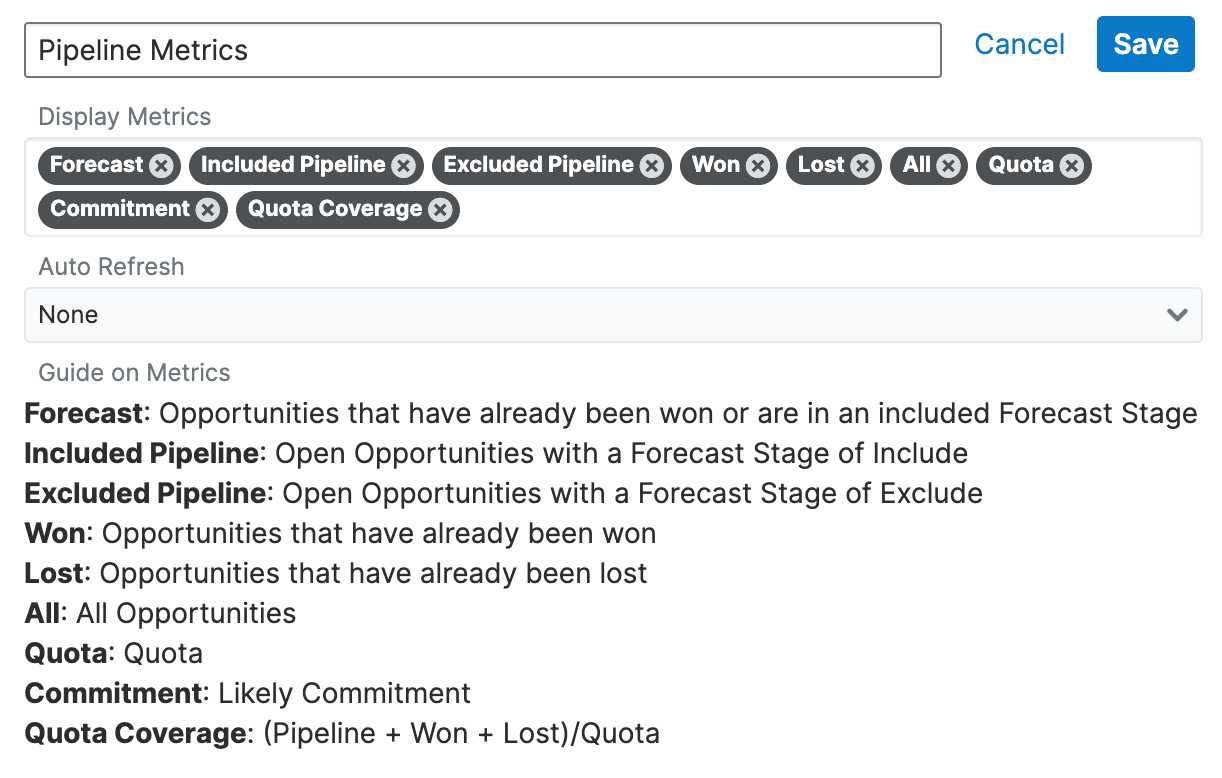This screenshot has width=1222, height=778.
Task: Save the Pipeline Metrics settings
Action: 1145,44
